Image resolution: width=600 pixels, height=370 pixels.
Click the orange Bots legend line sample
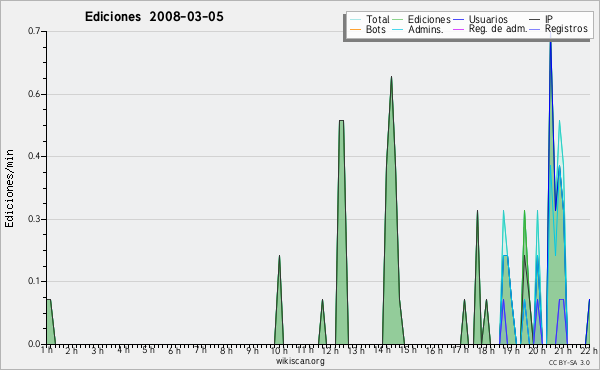tap(355, 29)
